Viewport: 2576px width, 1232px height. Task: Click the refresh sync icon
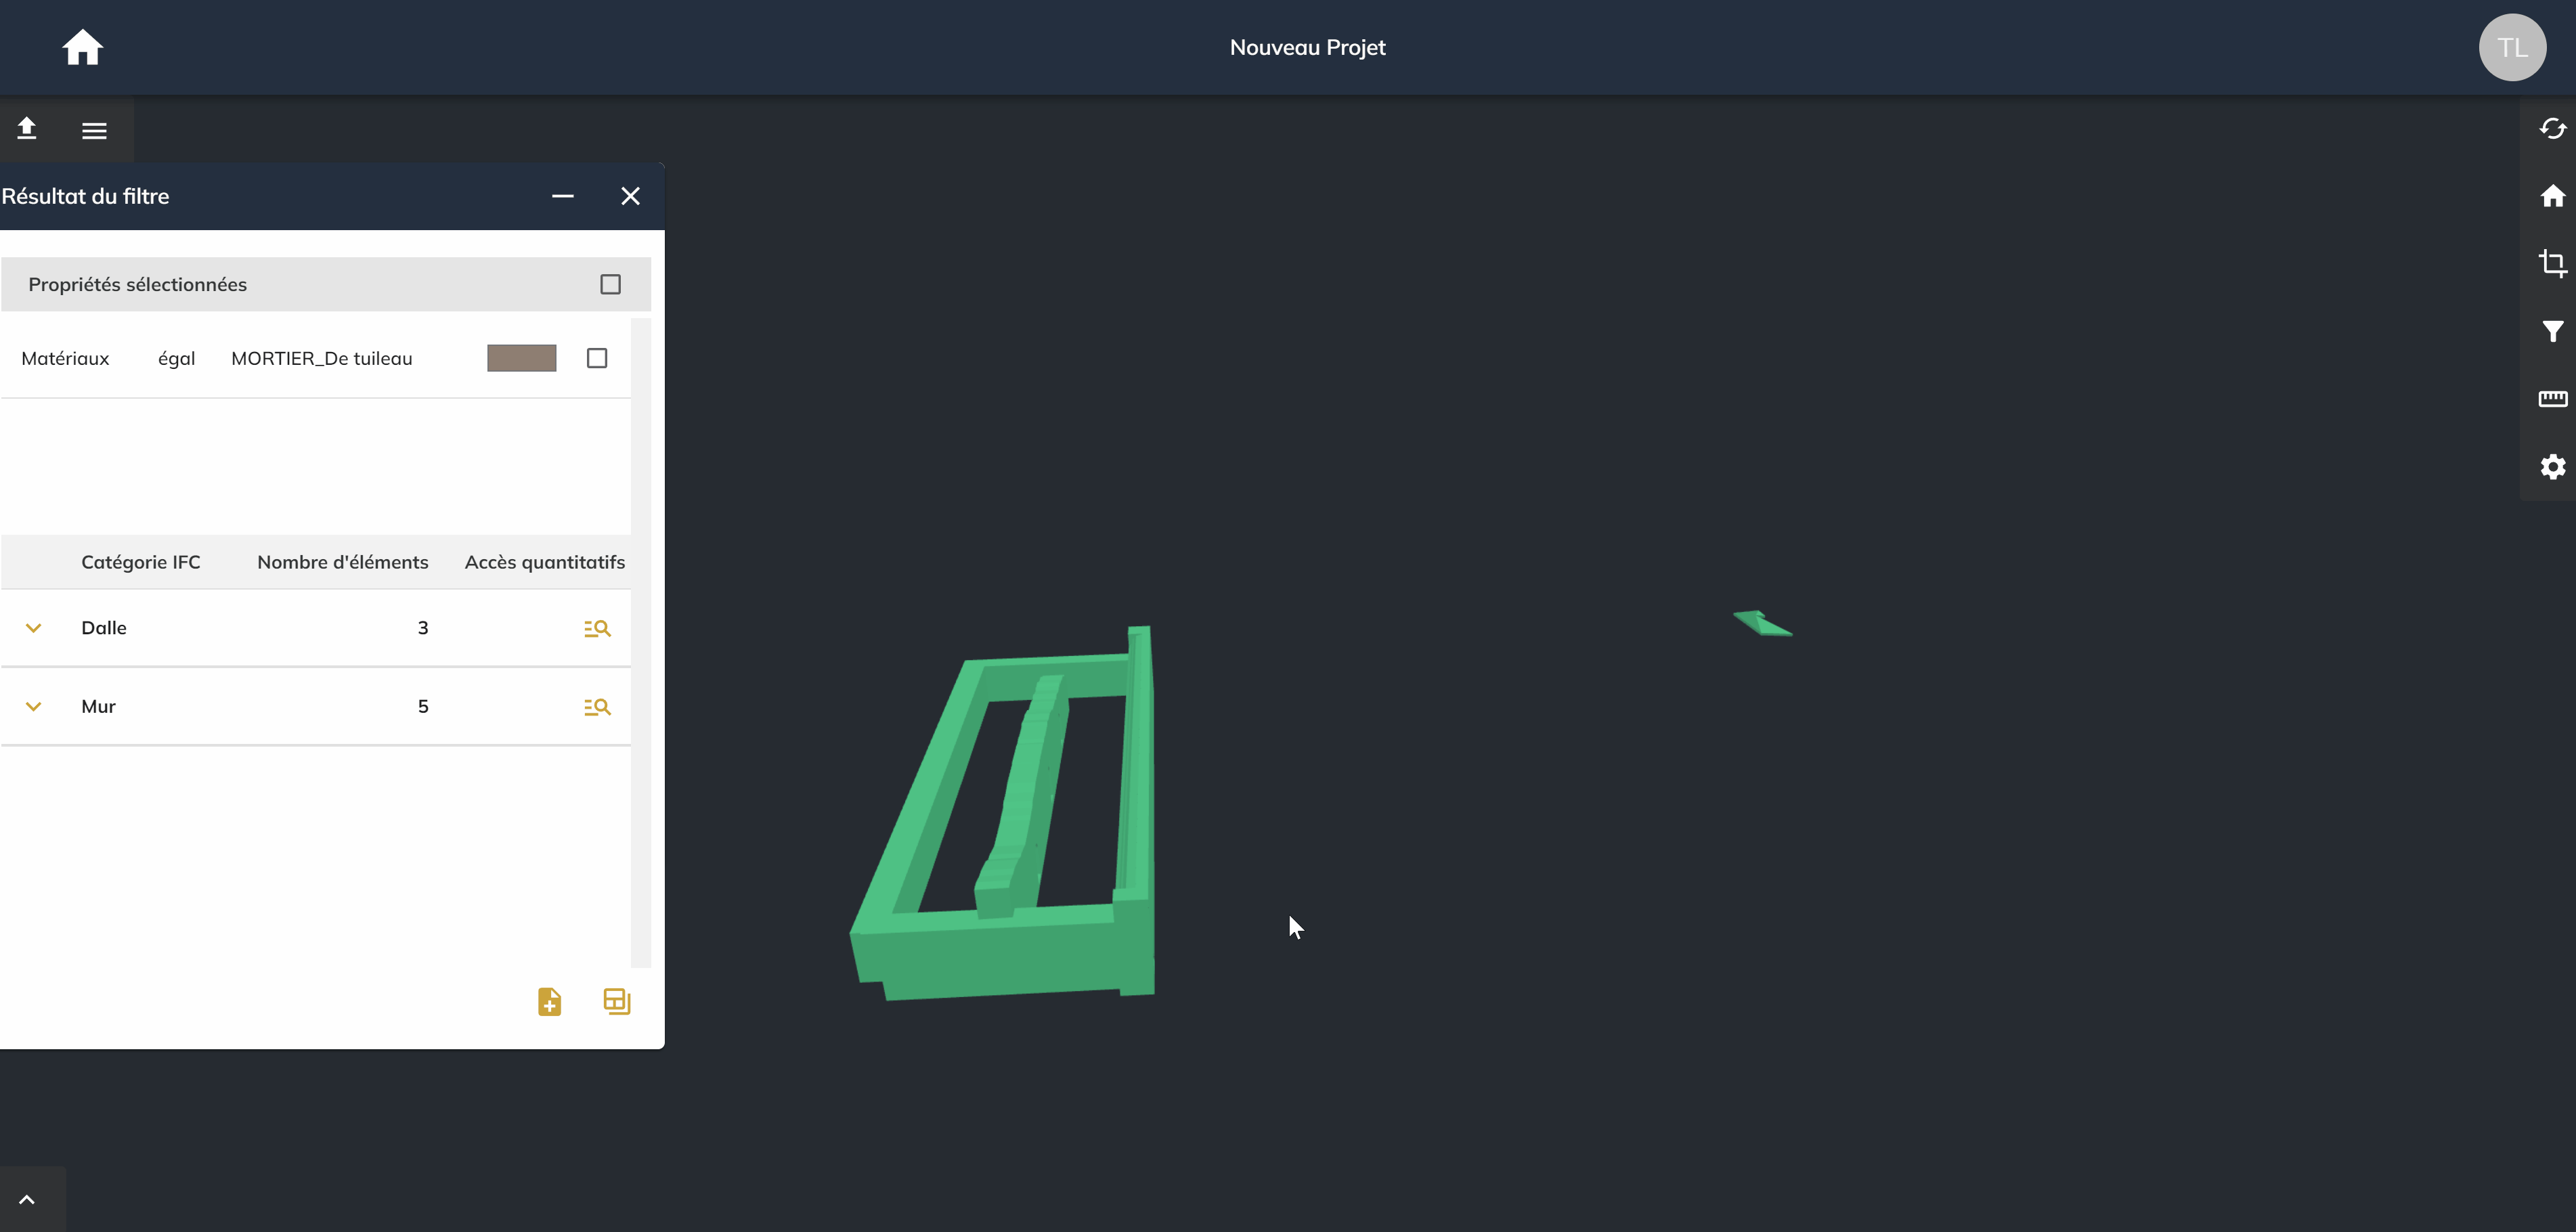[2552, 128]
